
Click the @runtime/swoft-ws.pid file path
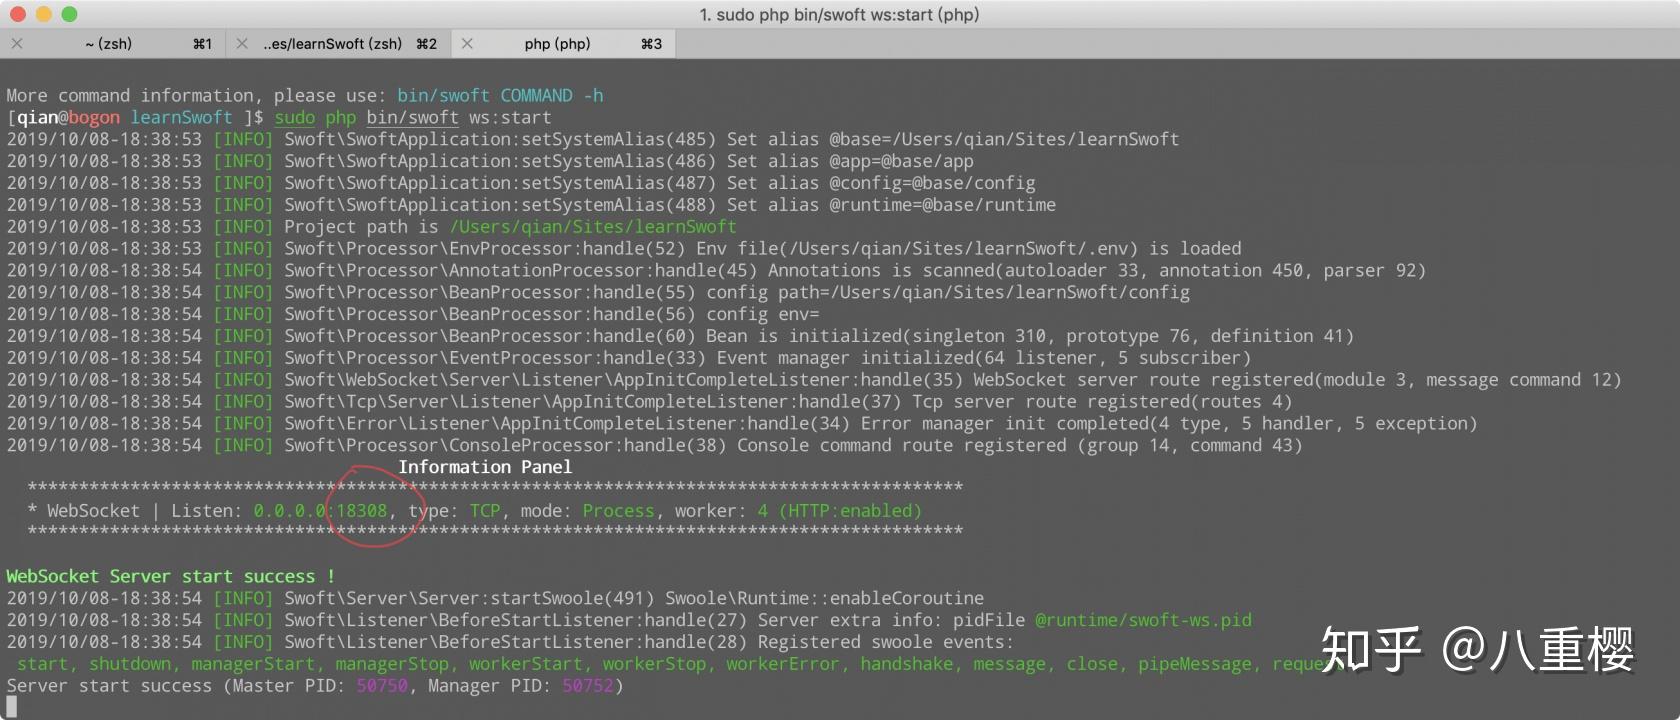tap(1143, 620)
